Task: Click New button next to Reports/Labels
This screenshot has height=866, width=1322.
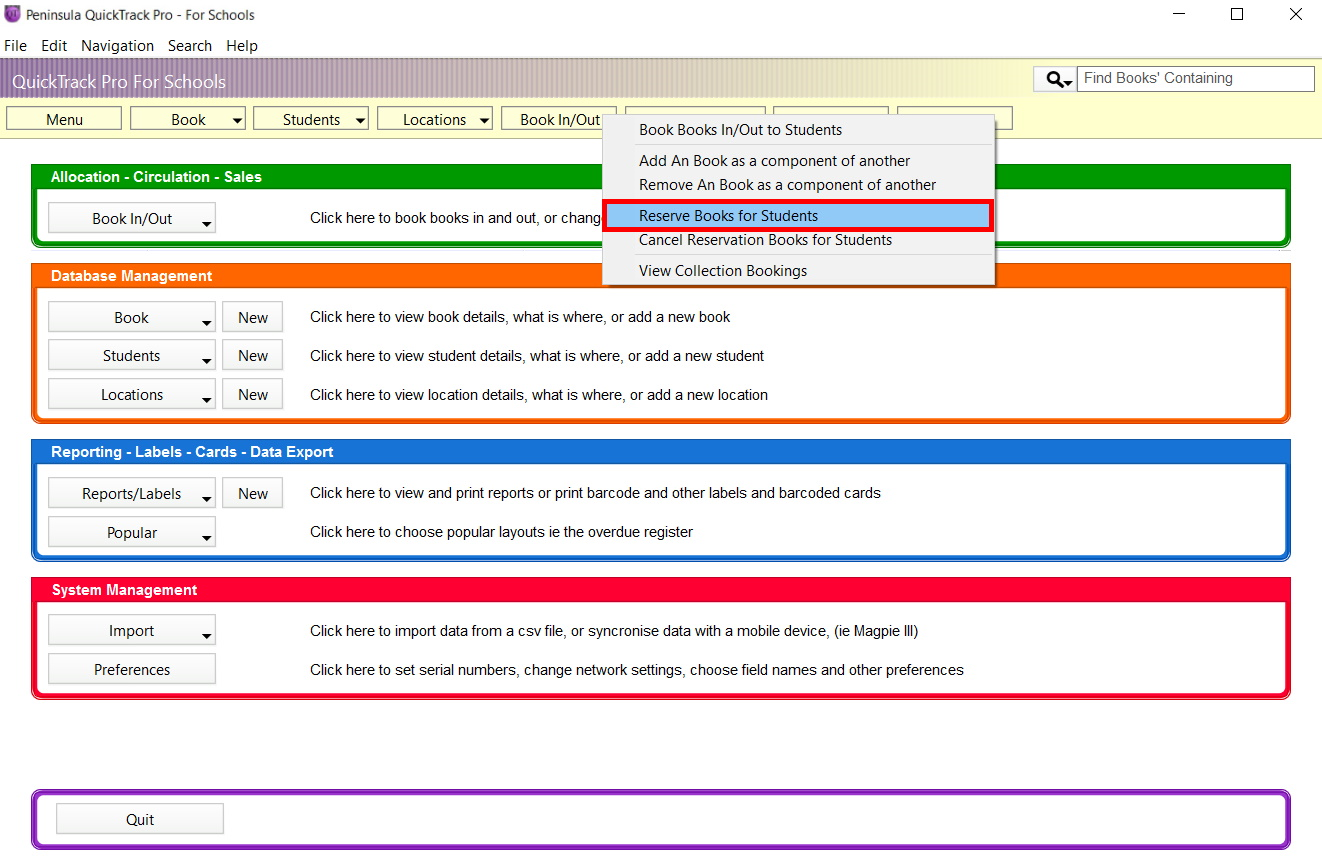Action: tap(253, 493)
